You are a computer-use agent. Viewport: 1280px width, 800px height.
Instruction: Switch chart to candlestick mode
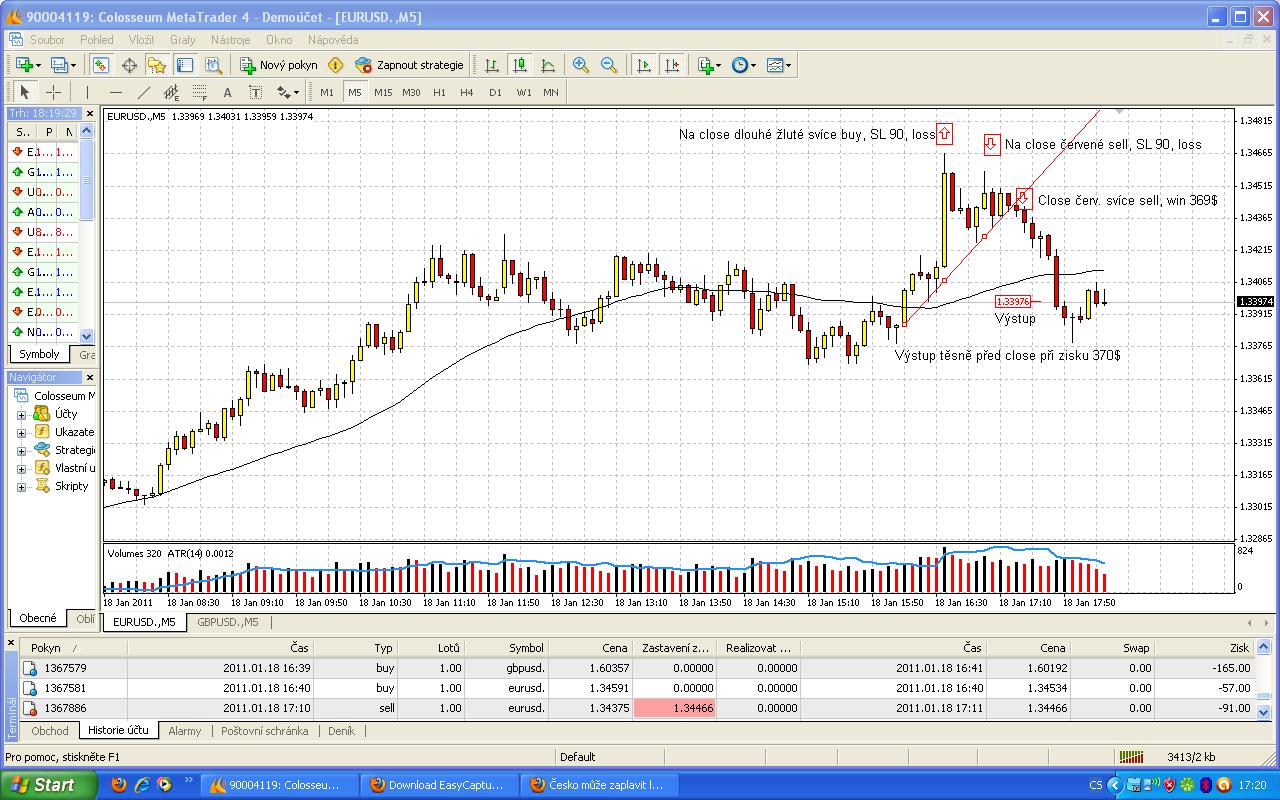click(520, 65)
